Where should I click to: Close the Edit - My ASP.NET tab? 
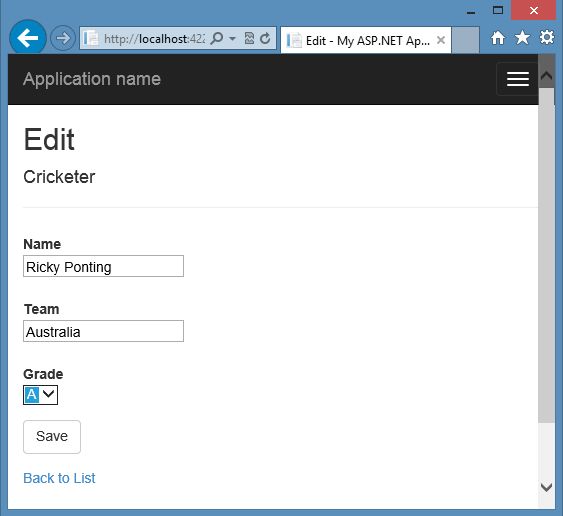(441, 40)
